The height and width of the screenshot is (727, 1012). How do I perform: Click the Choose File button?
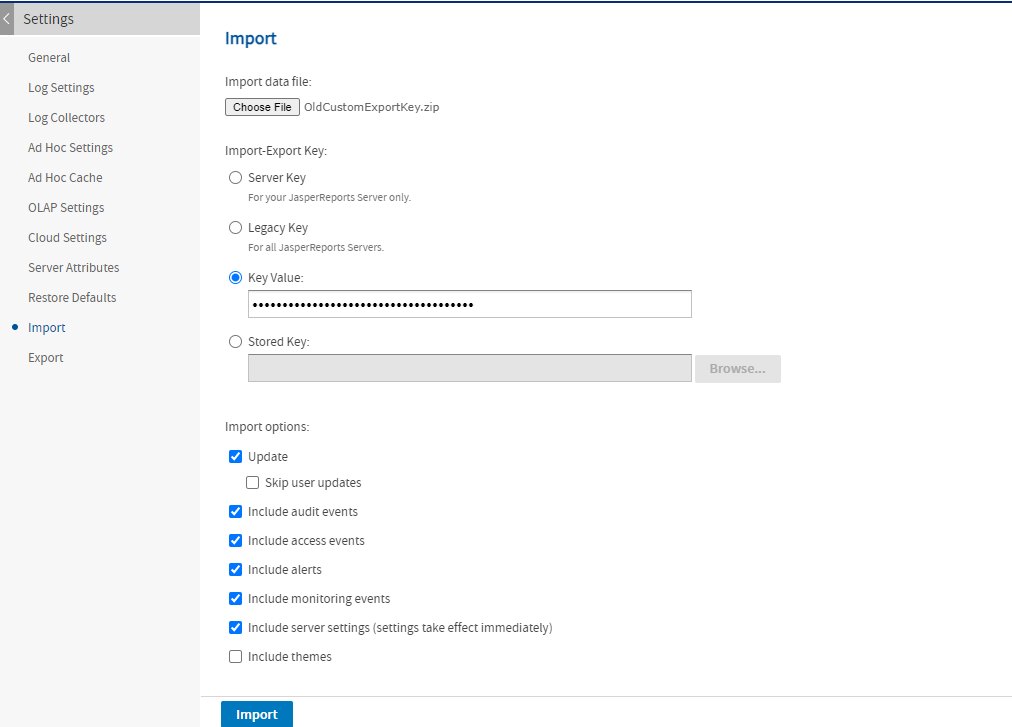262,107
